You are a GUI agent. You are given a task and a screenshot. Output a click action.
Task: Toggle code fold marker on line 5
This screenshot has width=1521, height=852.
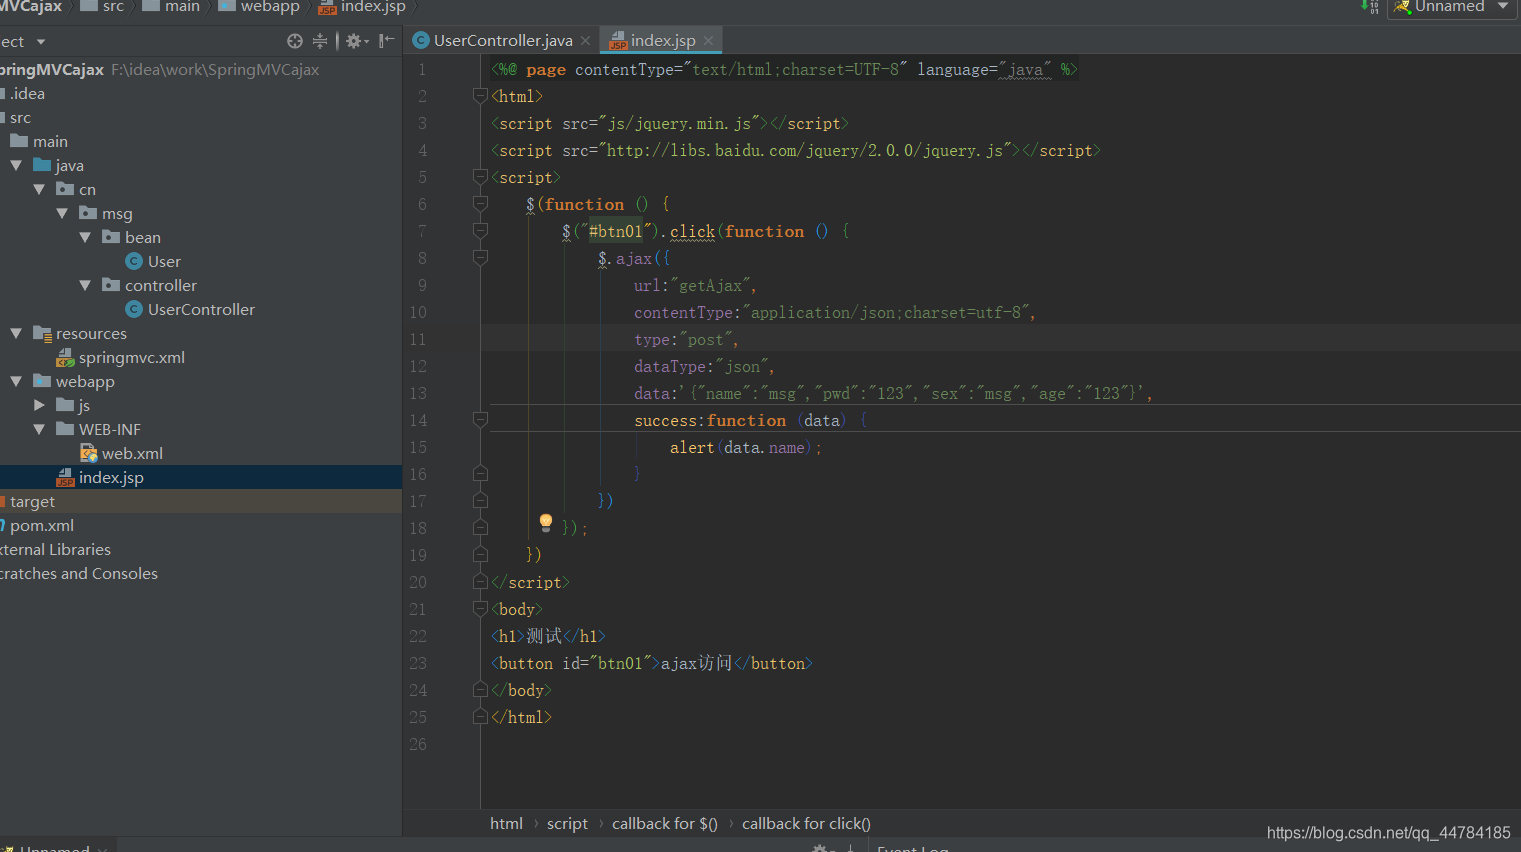coord(480,177)
